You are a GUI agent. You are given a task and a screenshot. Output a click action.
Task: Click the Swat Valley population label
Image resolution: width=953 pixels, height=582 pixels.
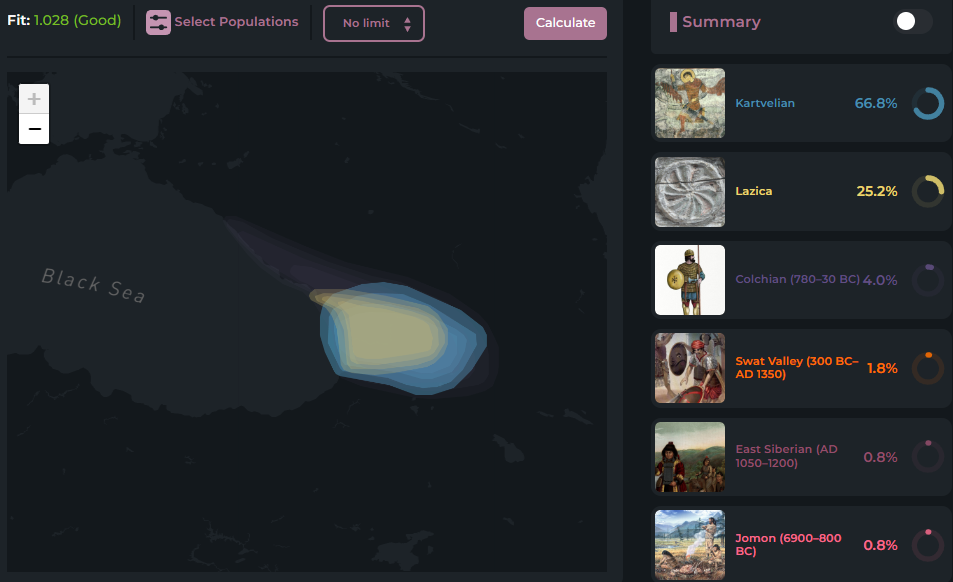point(796,368)
